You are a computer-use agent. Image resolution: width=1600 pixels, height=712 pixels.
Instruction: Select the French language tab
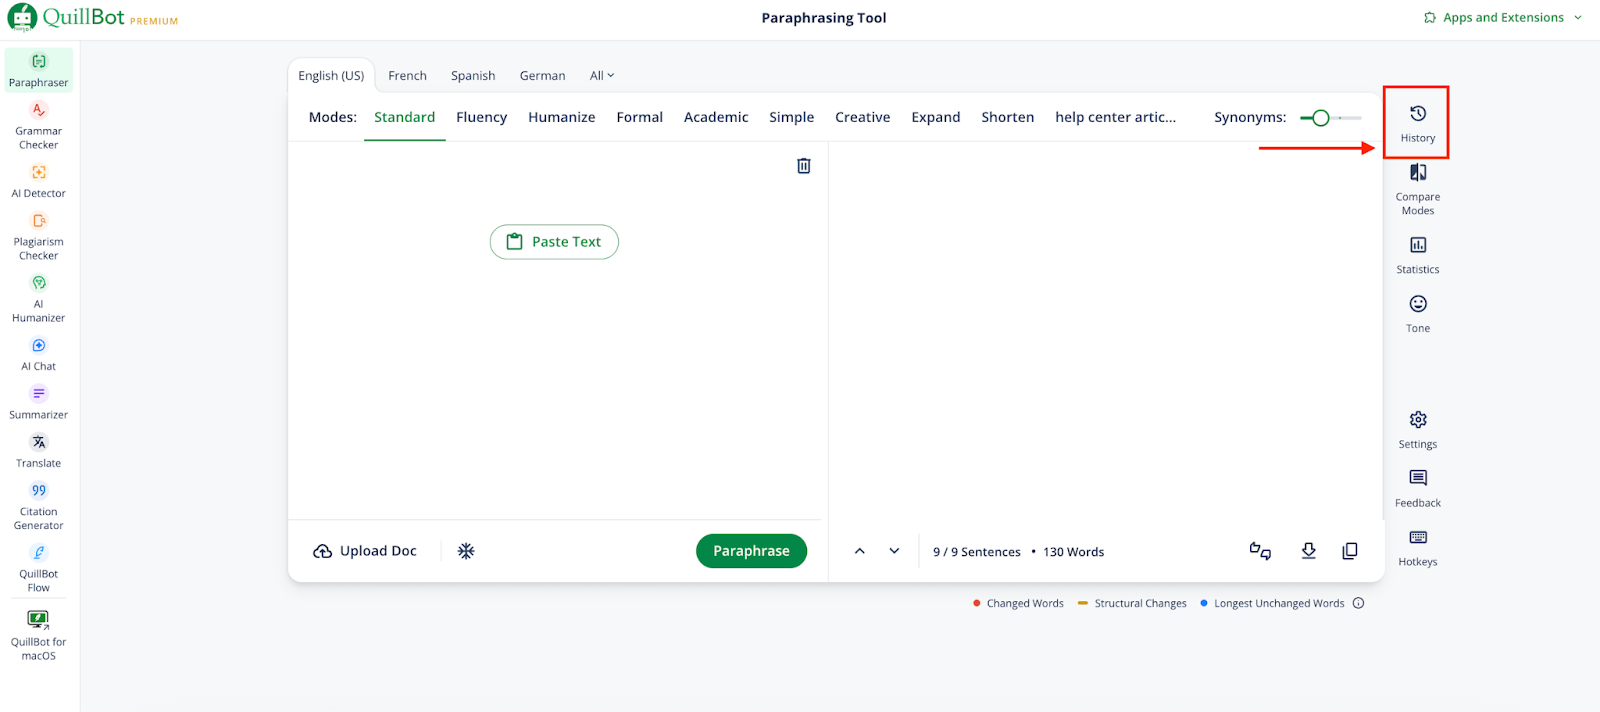point(407,76)
